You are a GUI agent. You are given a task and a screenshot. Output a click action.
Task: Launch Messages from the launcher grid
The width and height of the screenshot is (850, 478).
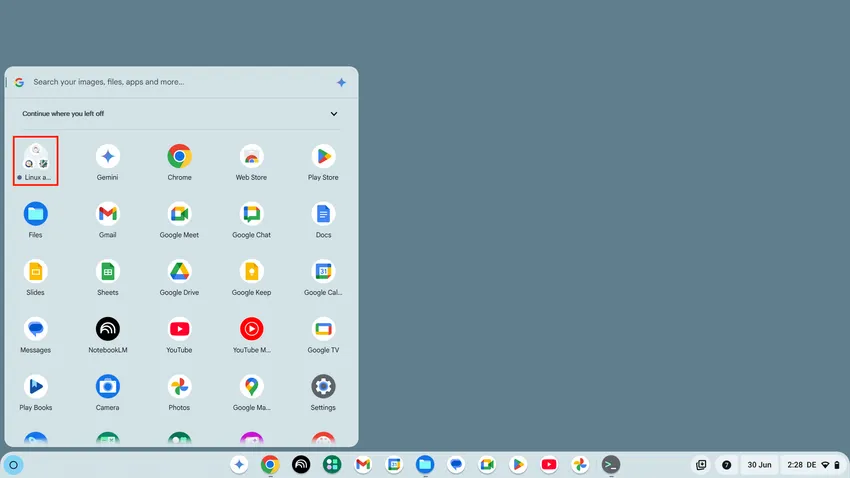point(36,334)
